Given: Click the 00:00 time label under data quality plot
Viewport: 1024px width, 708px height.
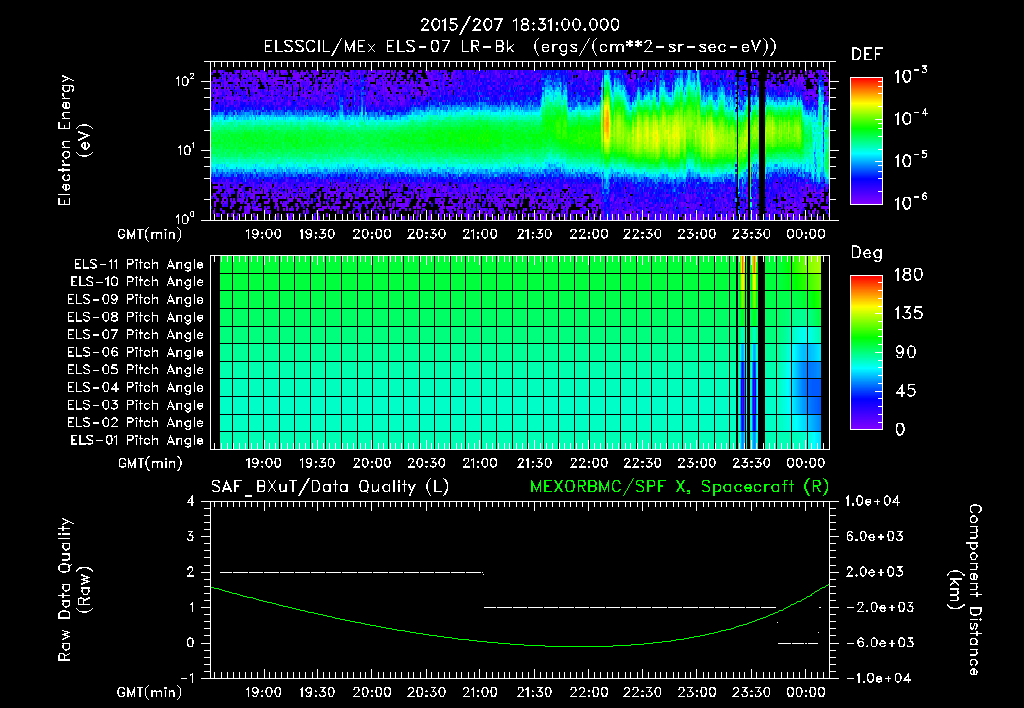Looking at the screenshot, I should 805,692.
